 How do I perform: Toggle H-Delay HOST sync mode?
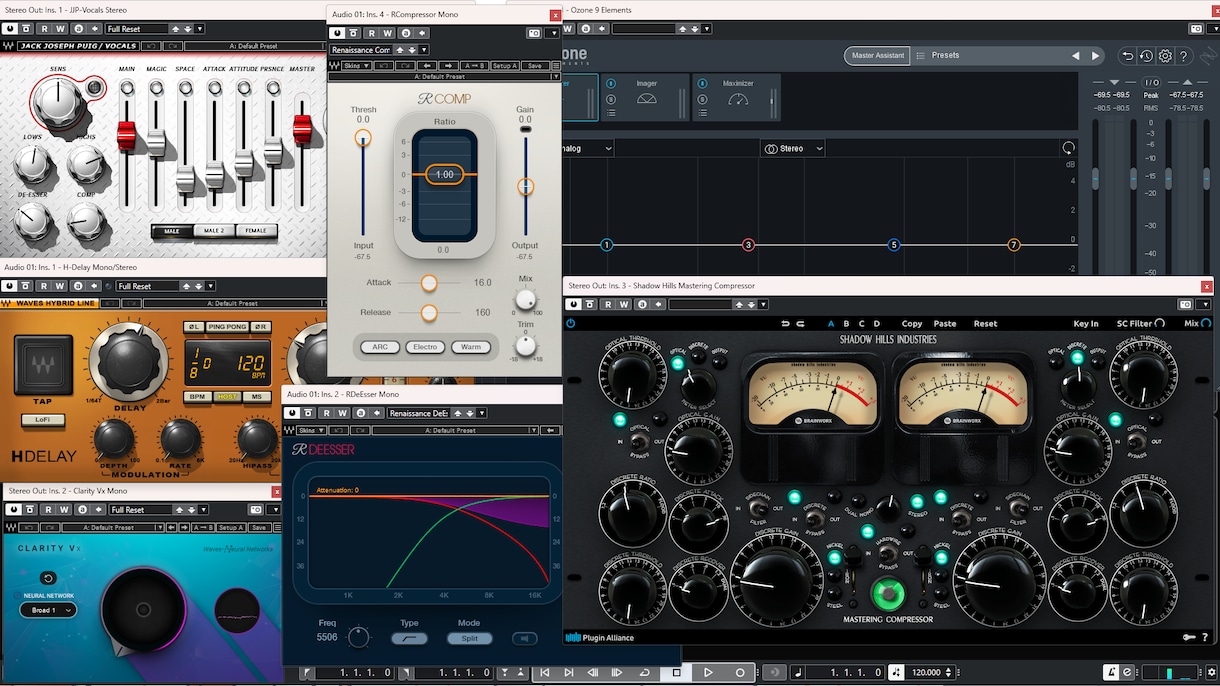coord(227,397)
